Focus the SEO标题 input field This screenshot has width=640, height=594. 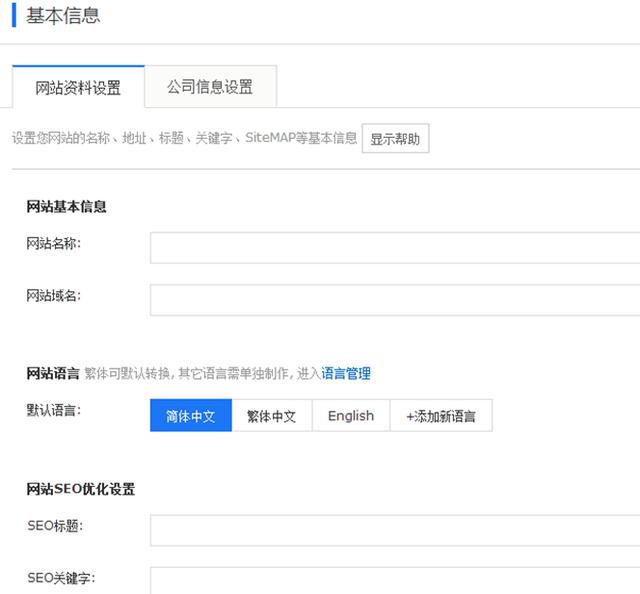pos(395,530)
